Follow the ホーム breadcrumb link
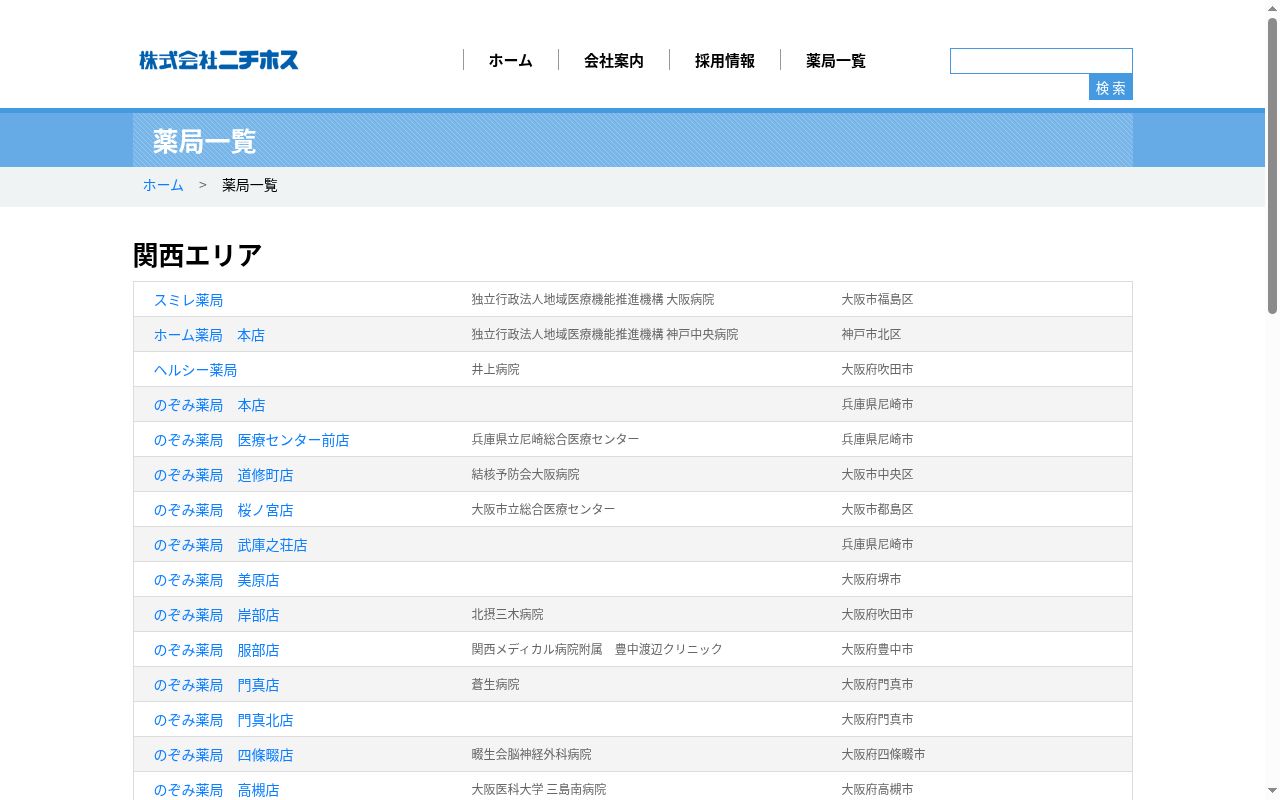This screenshot has height=800, width=1280. [163, 185]
